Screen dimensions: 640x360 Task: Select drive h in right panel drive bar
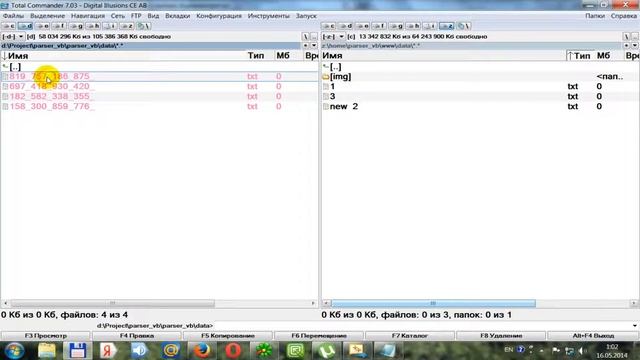click(413, 26)
